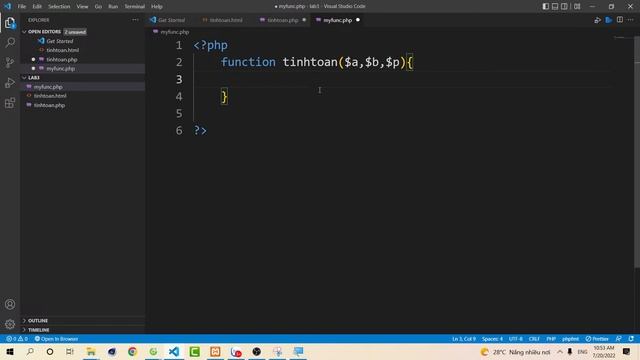Viewport: 640px width, 360px height.
Task: Click the Prettier status bar item
Action: point(597,339)
